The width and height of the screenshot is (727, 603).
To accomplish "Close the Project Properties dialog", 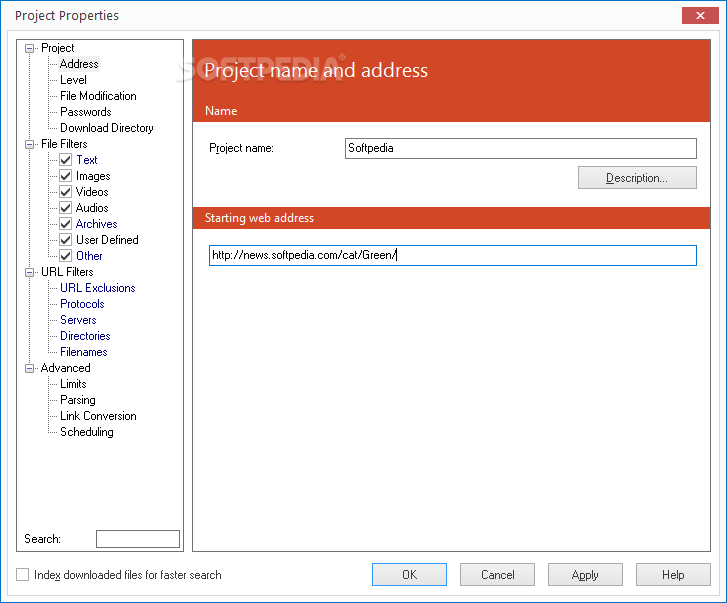I will coord(700,16).
